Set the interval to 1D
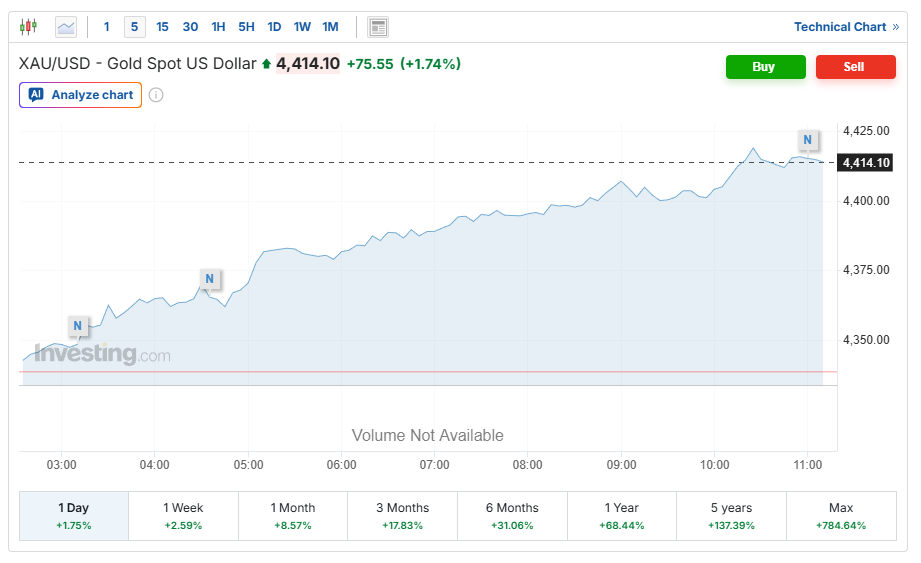The width and height of the screenshot is (921, 563). coord(274,27)
